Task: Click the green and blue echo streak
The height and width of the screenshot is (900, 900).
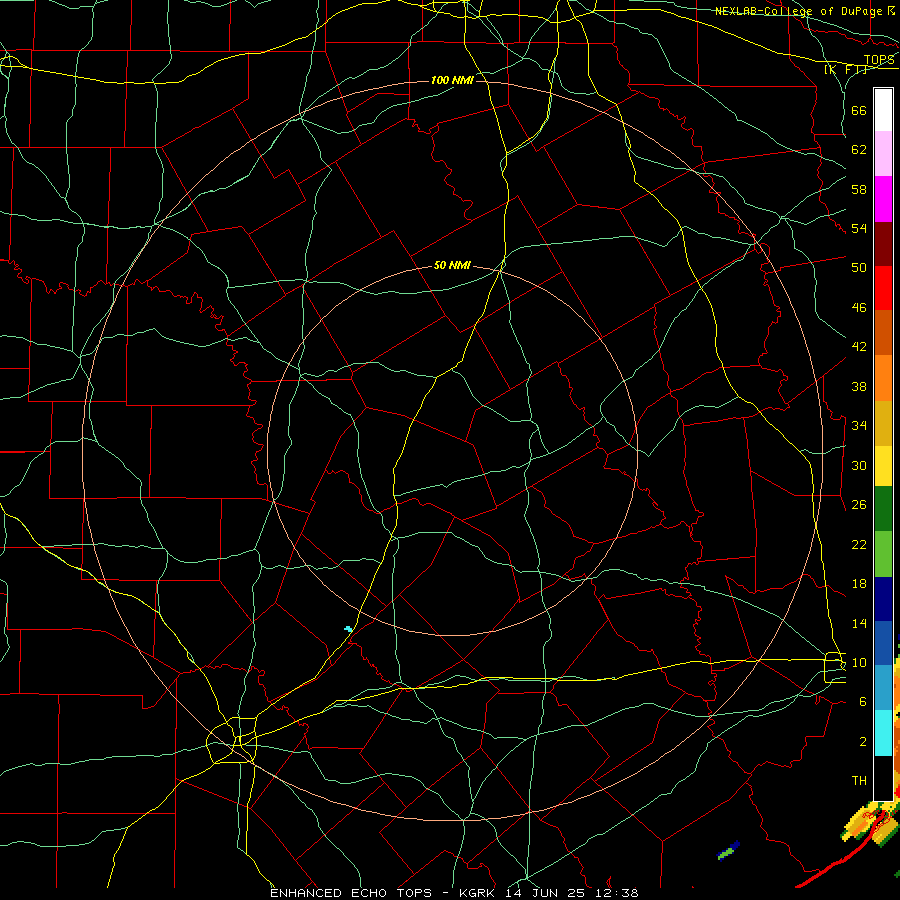Action: pyautogui.click(x=729, y=850)
